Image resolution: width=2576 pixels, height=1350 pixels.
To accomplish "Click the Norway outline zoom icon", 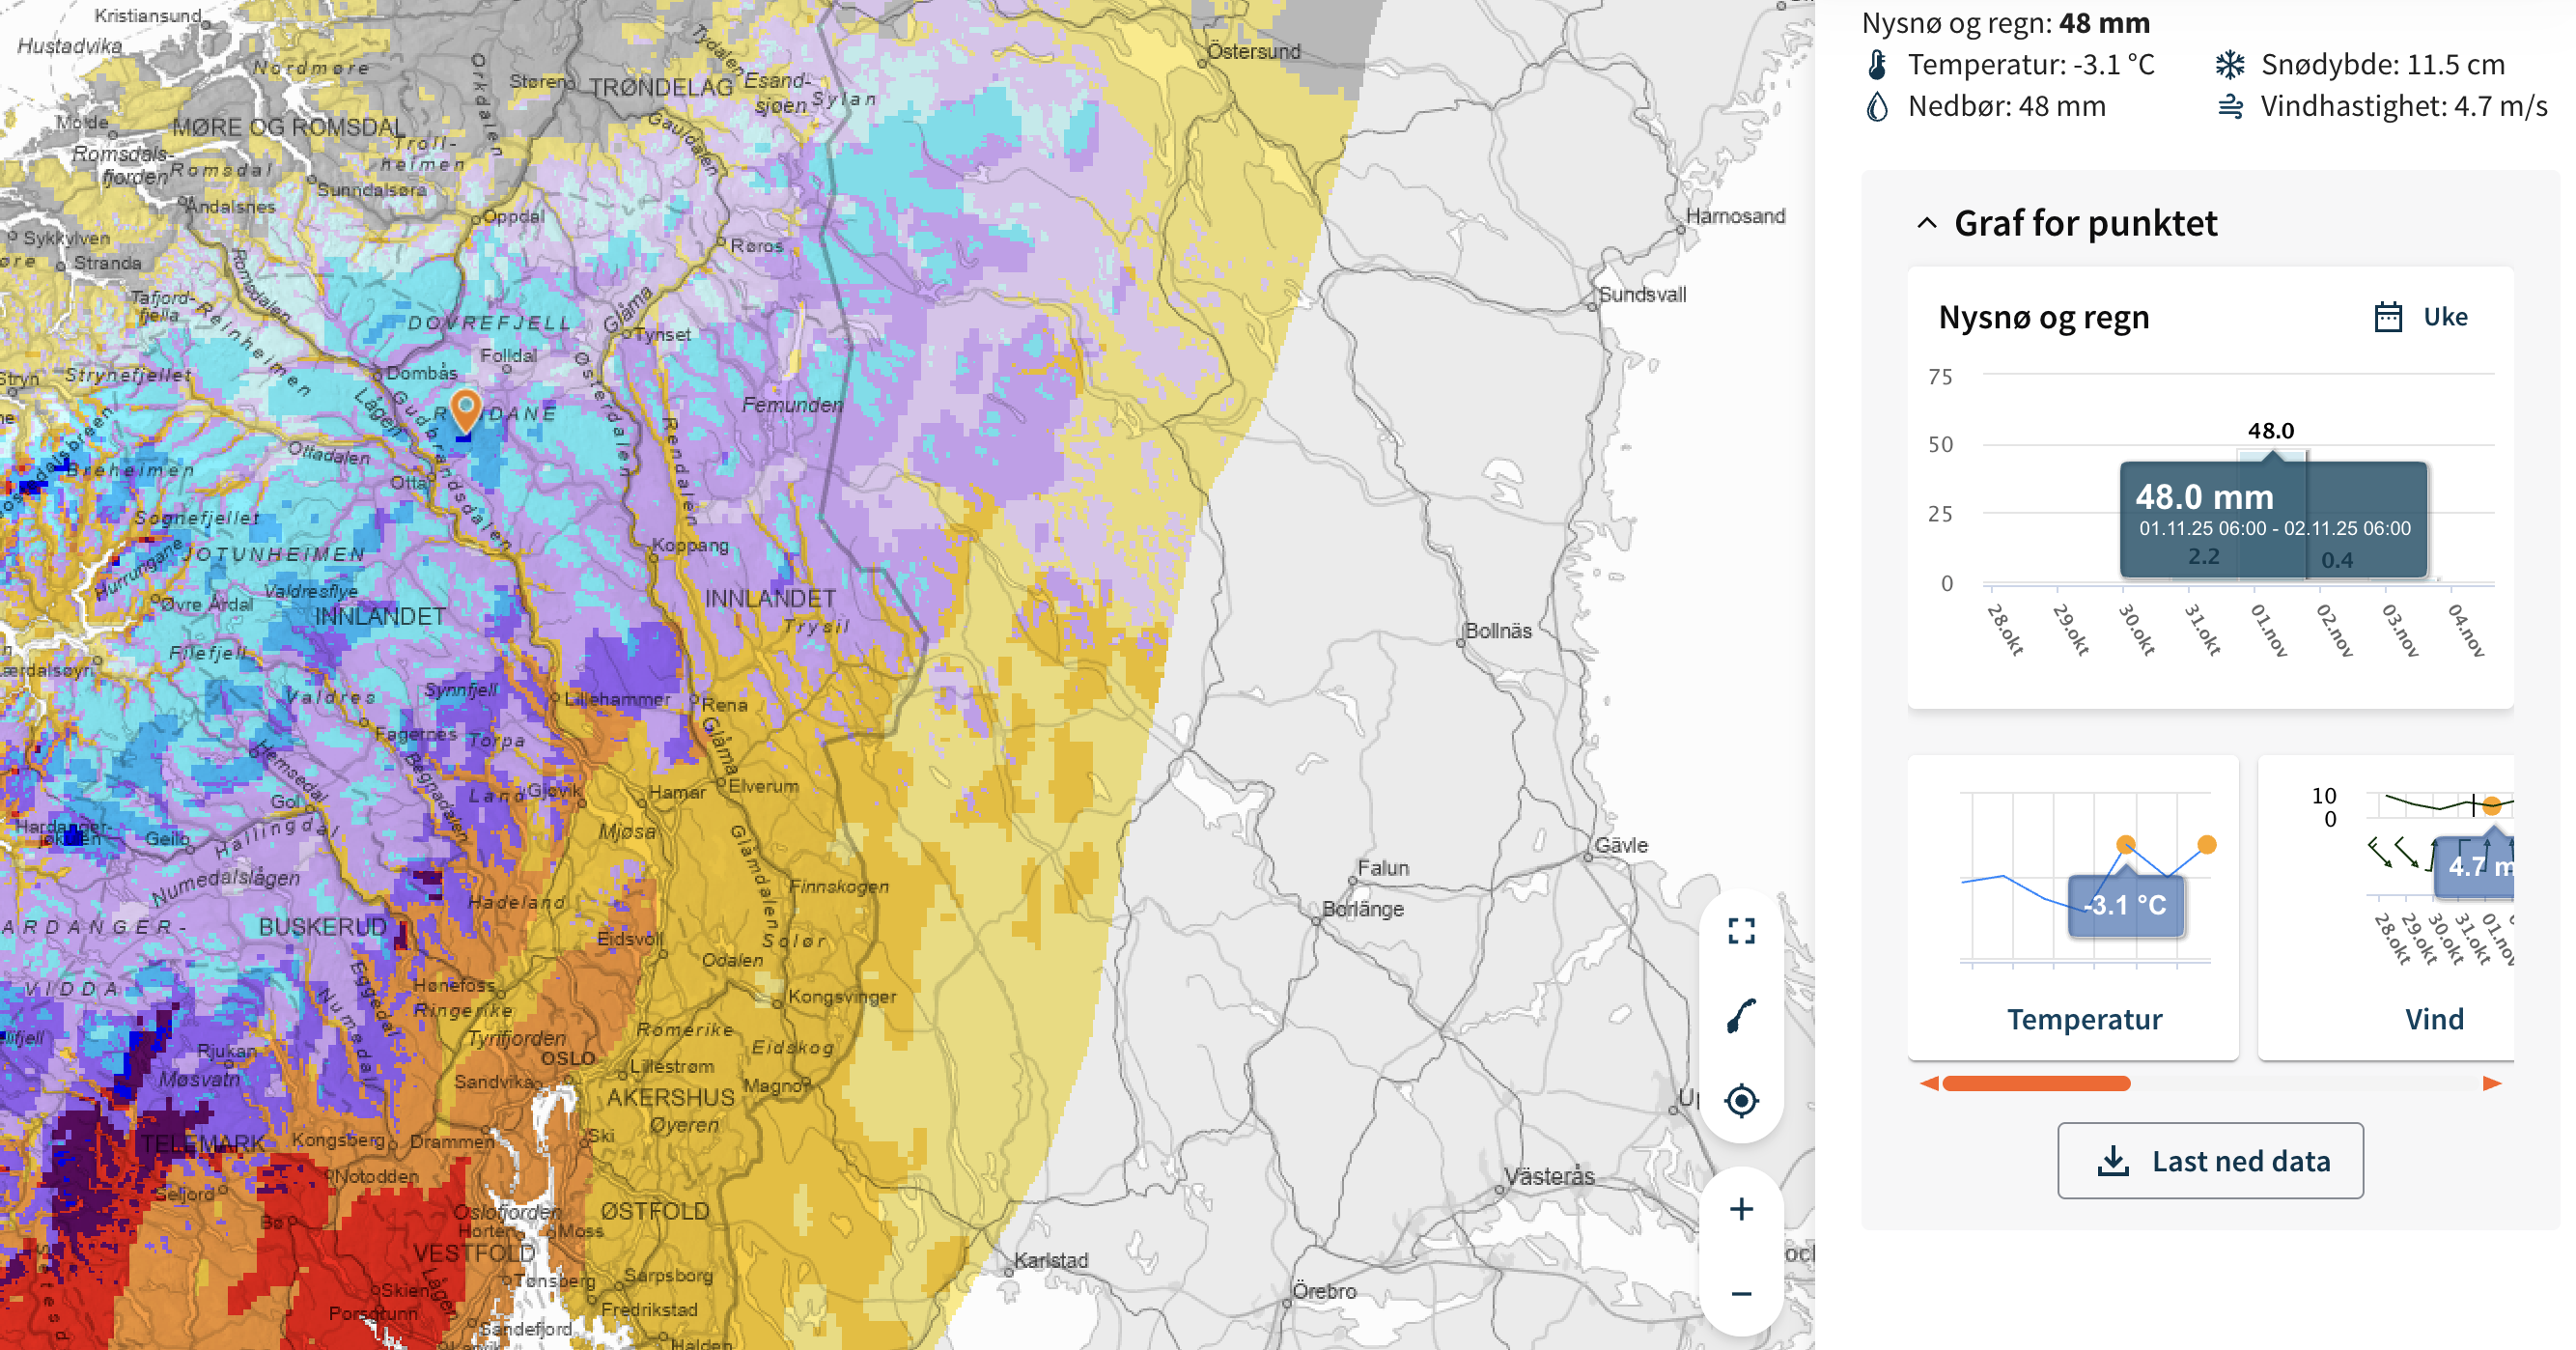I will coord(1741,1015).
